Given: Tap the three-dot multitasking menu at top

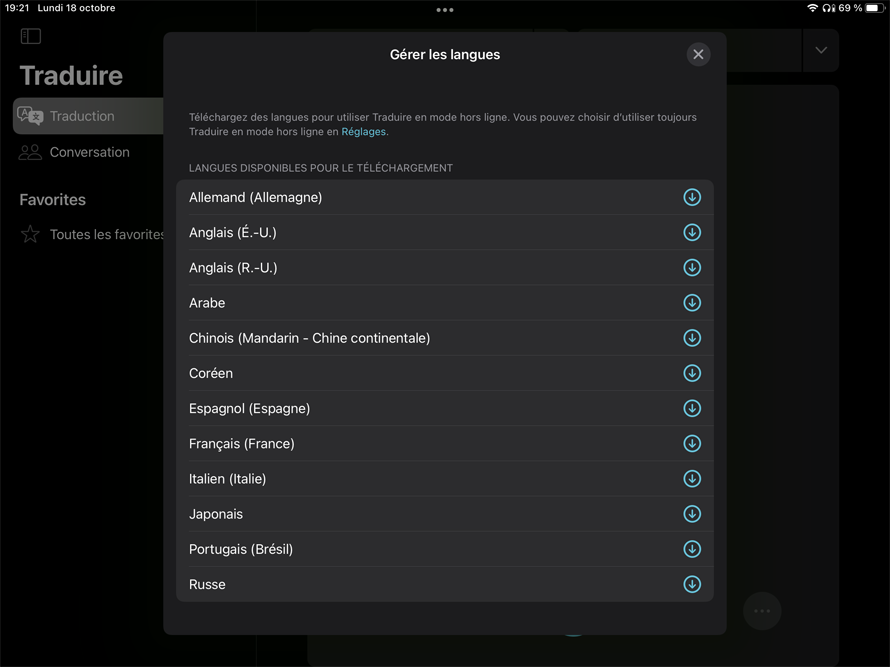Looking at the screenshot, I should tap(445, 10).
